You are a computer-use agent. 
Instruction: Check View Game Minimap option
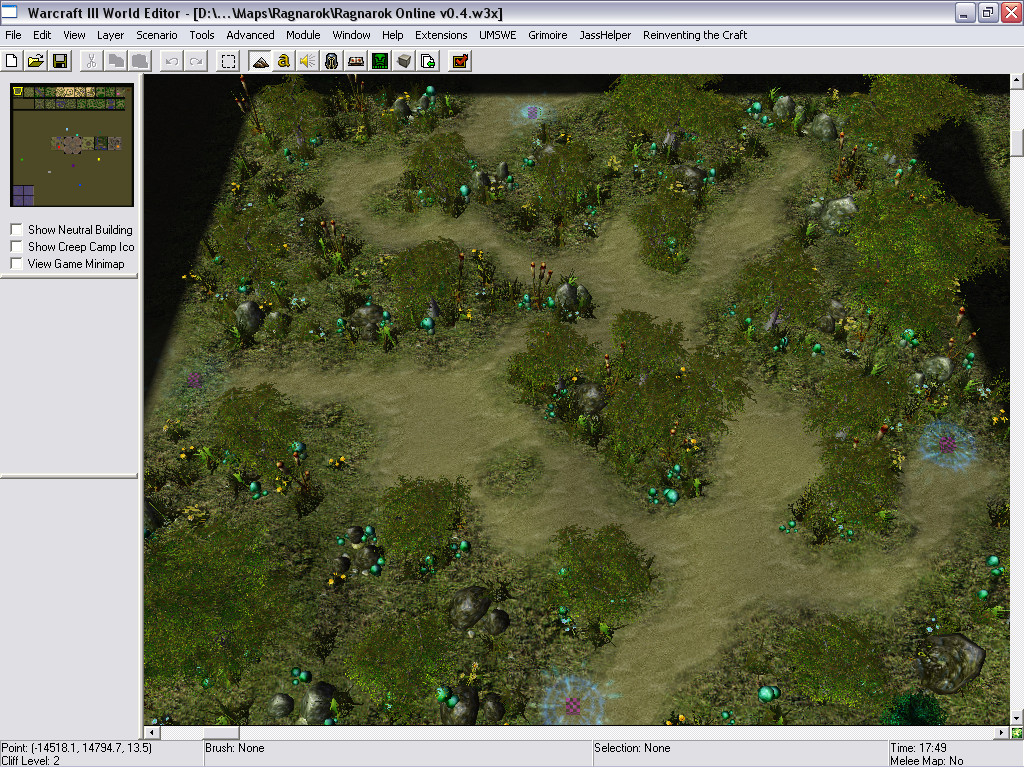[x=17, y=264]
